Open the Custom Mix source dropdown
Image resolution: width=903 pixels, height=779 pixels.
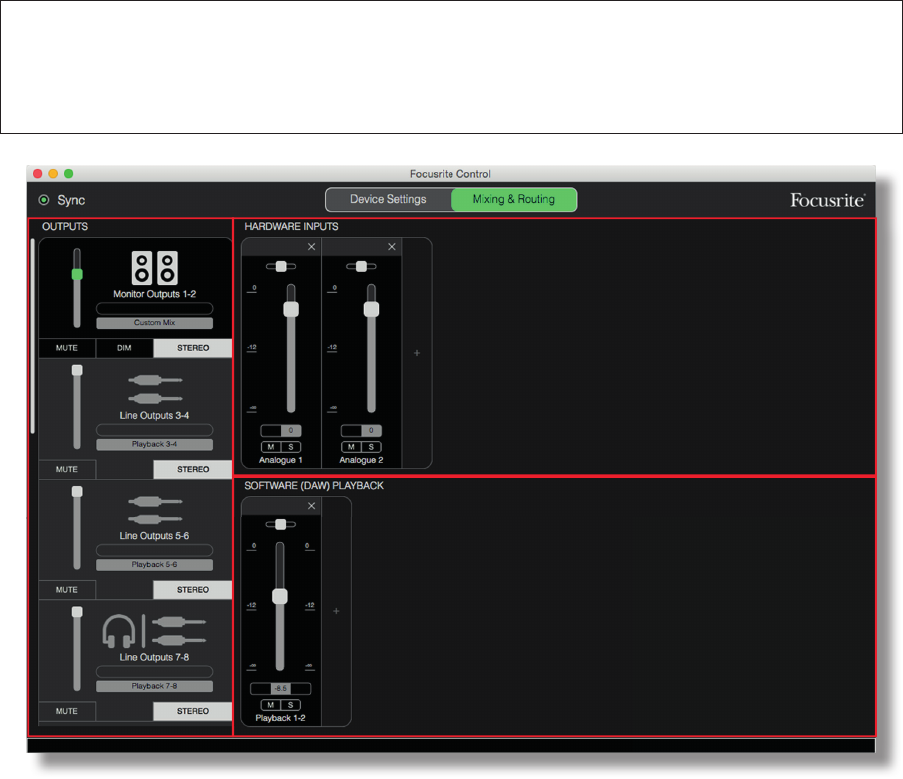[154, 323]
